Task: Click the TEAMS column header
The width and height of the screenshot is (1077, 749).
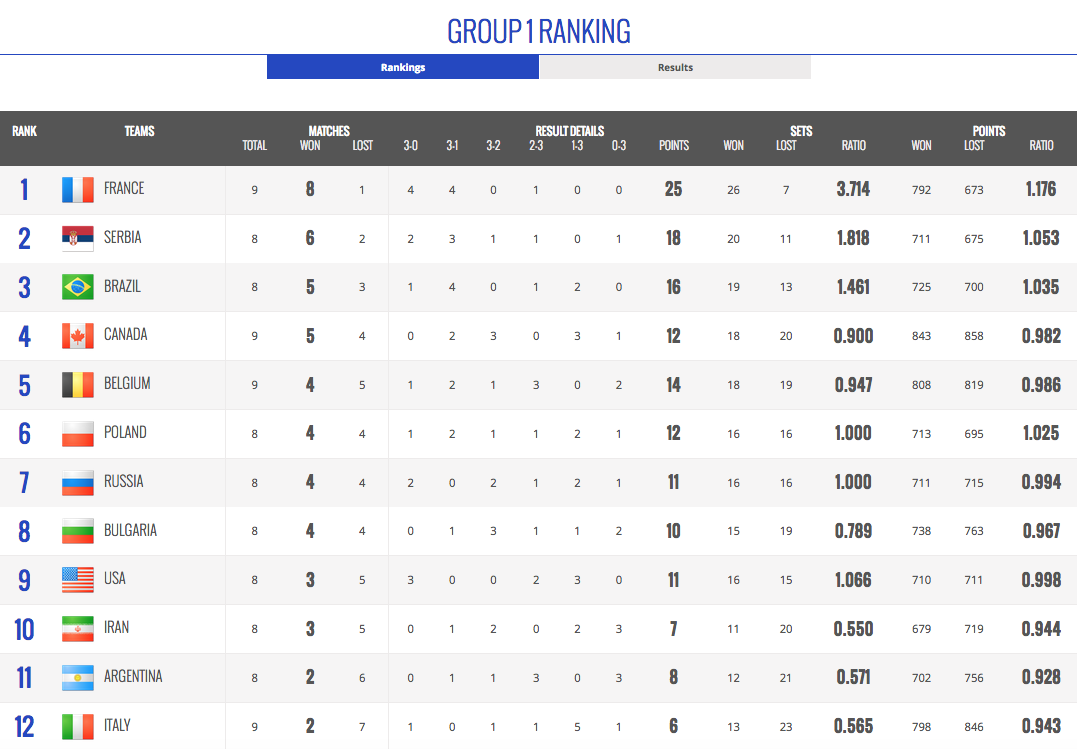Action: coord(139,131)
